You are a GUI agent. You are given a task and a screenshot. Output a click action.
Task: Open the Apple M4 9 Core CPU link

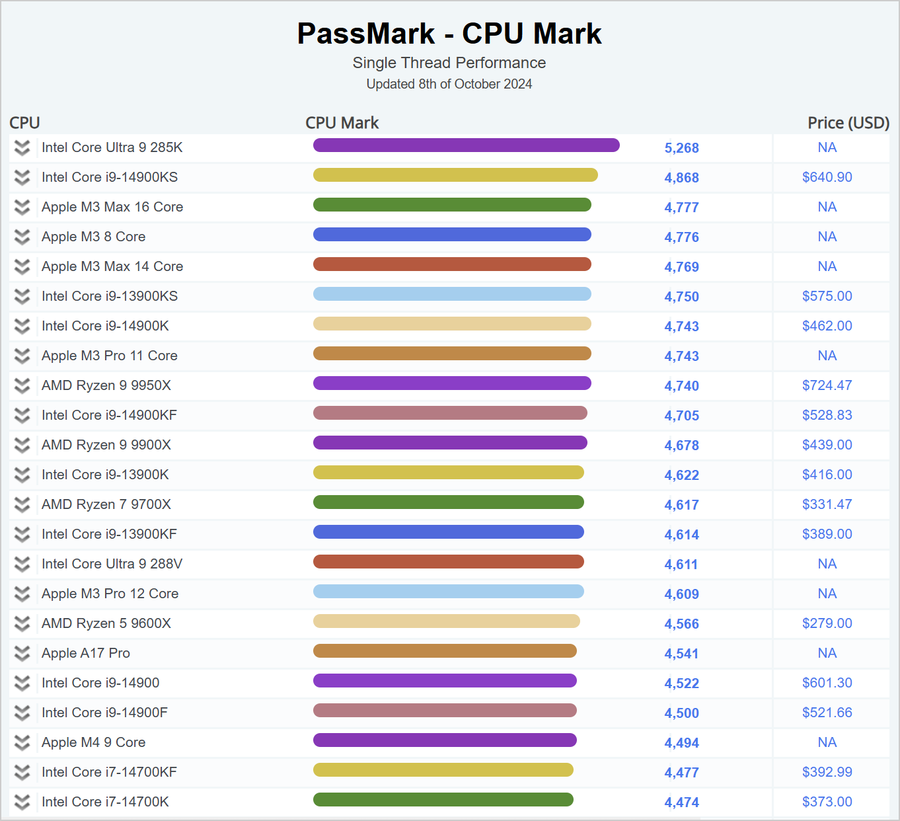pos(94,742)
